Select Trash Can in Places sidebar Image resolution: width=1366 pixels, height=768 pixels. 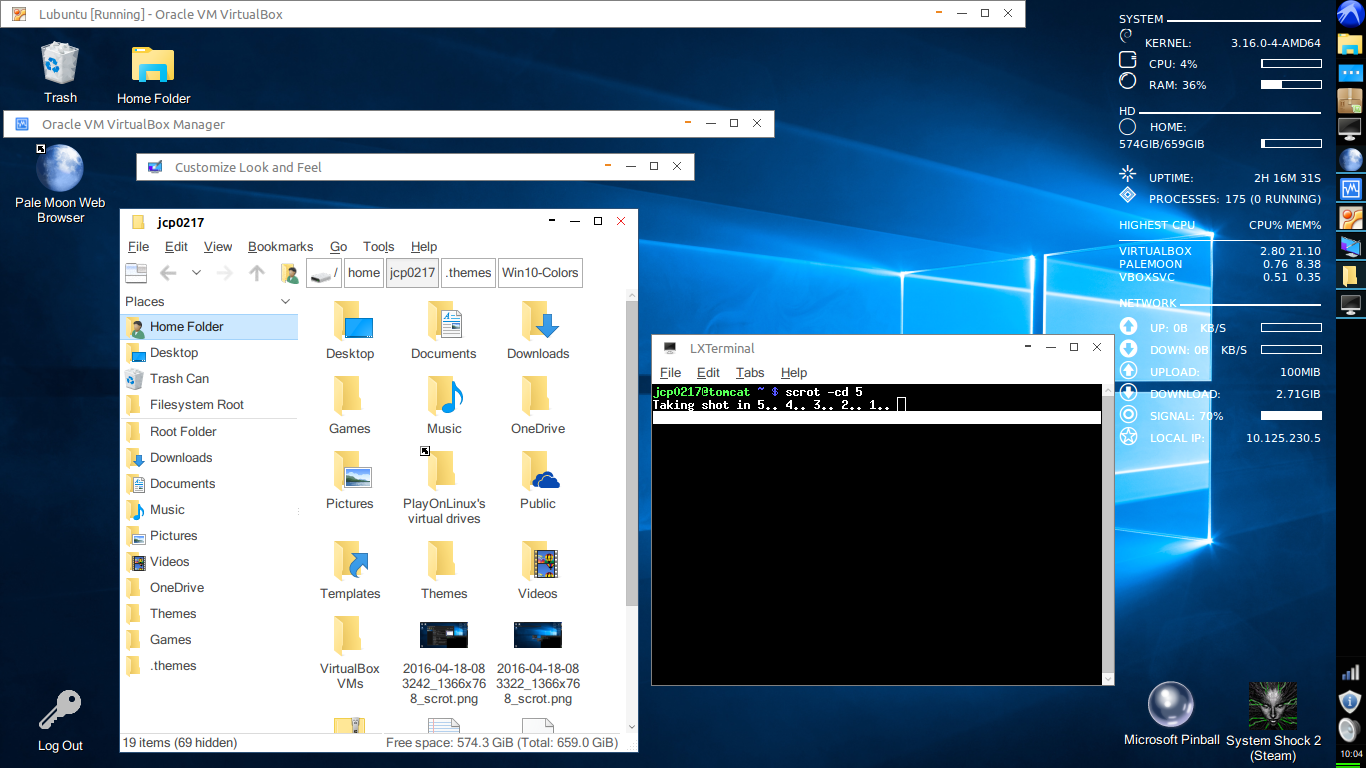point(209,379)
